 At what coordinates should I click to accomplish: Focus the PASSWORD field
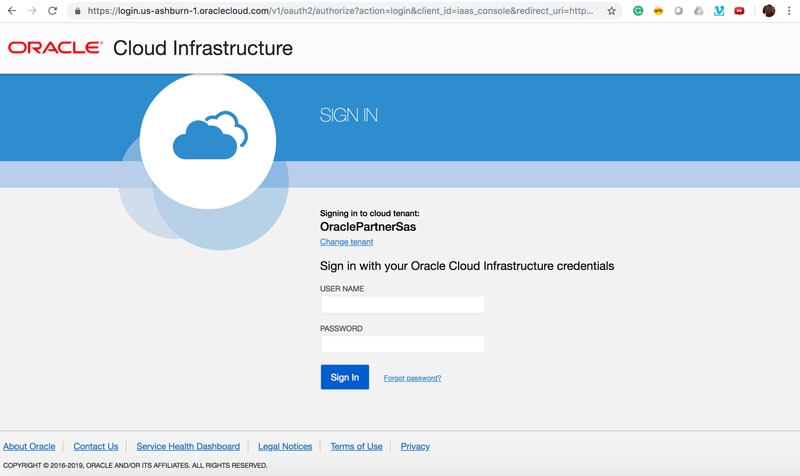click(x=403, y=344)
